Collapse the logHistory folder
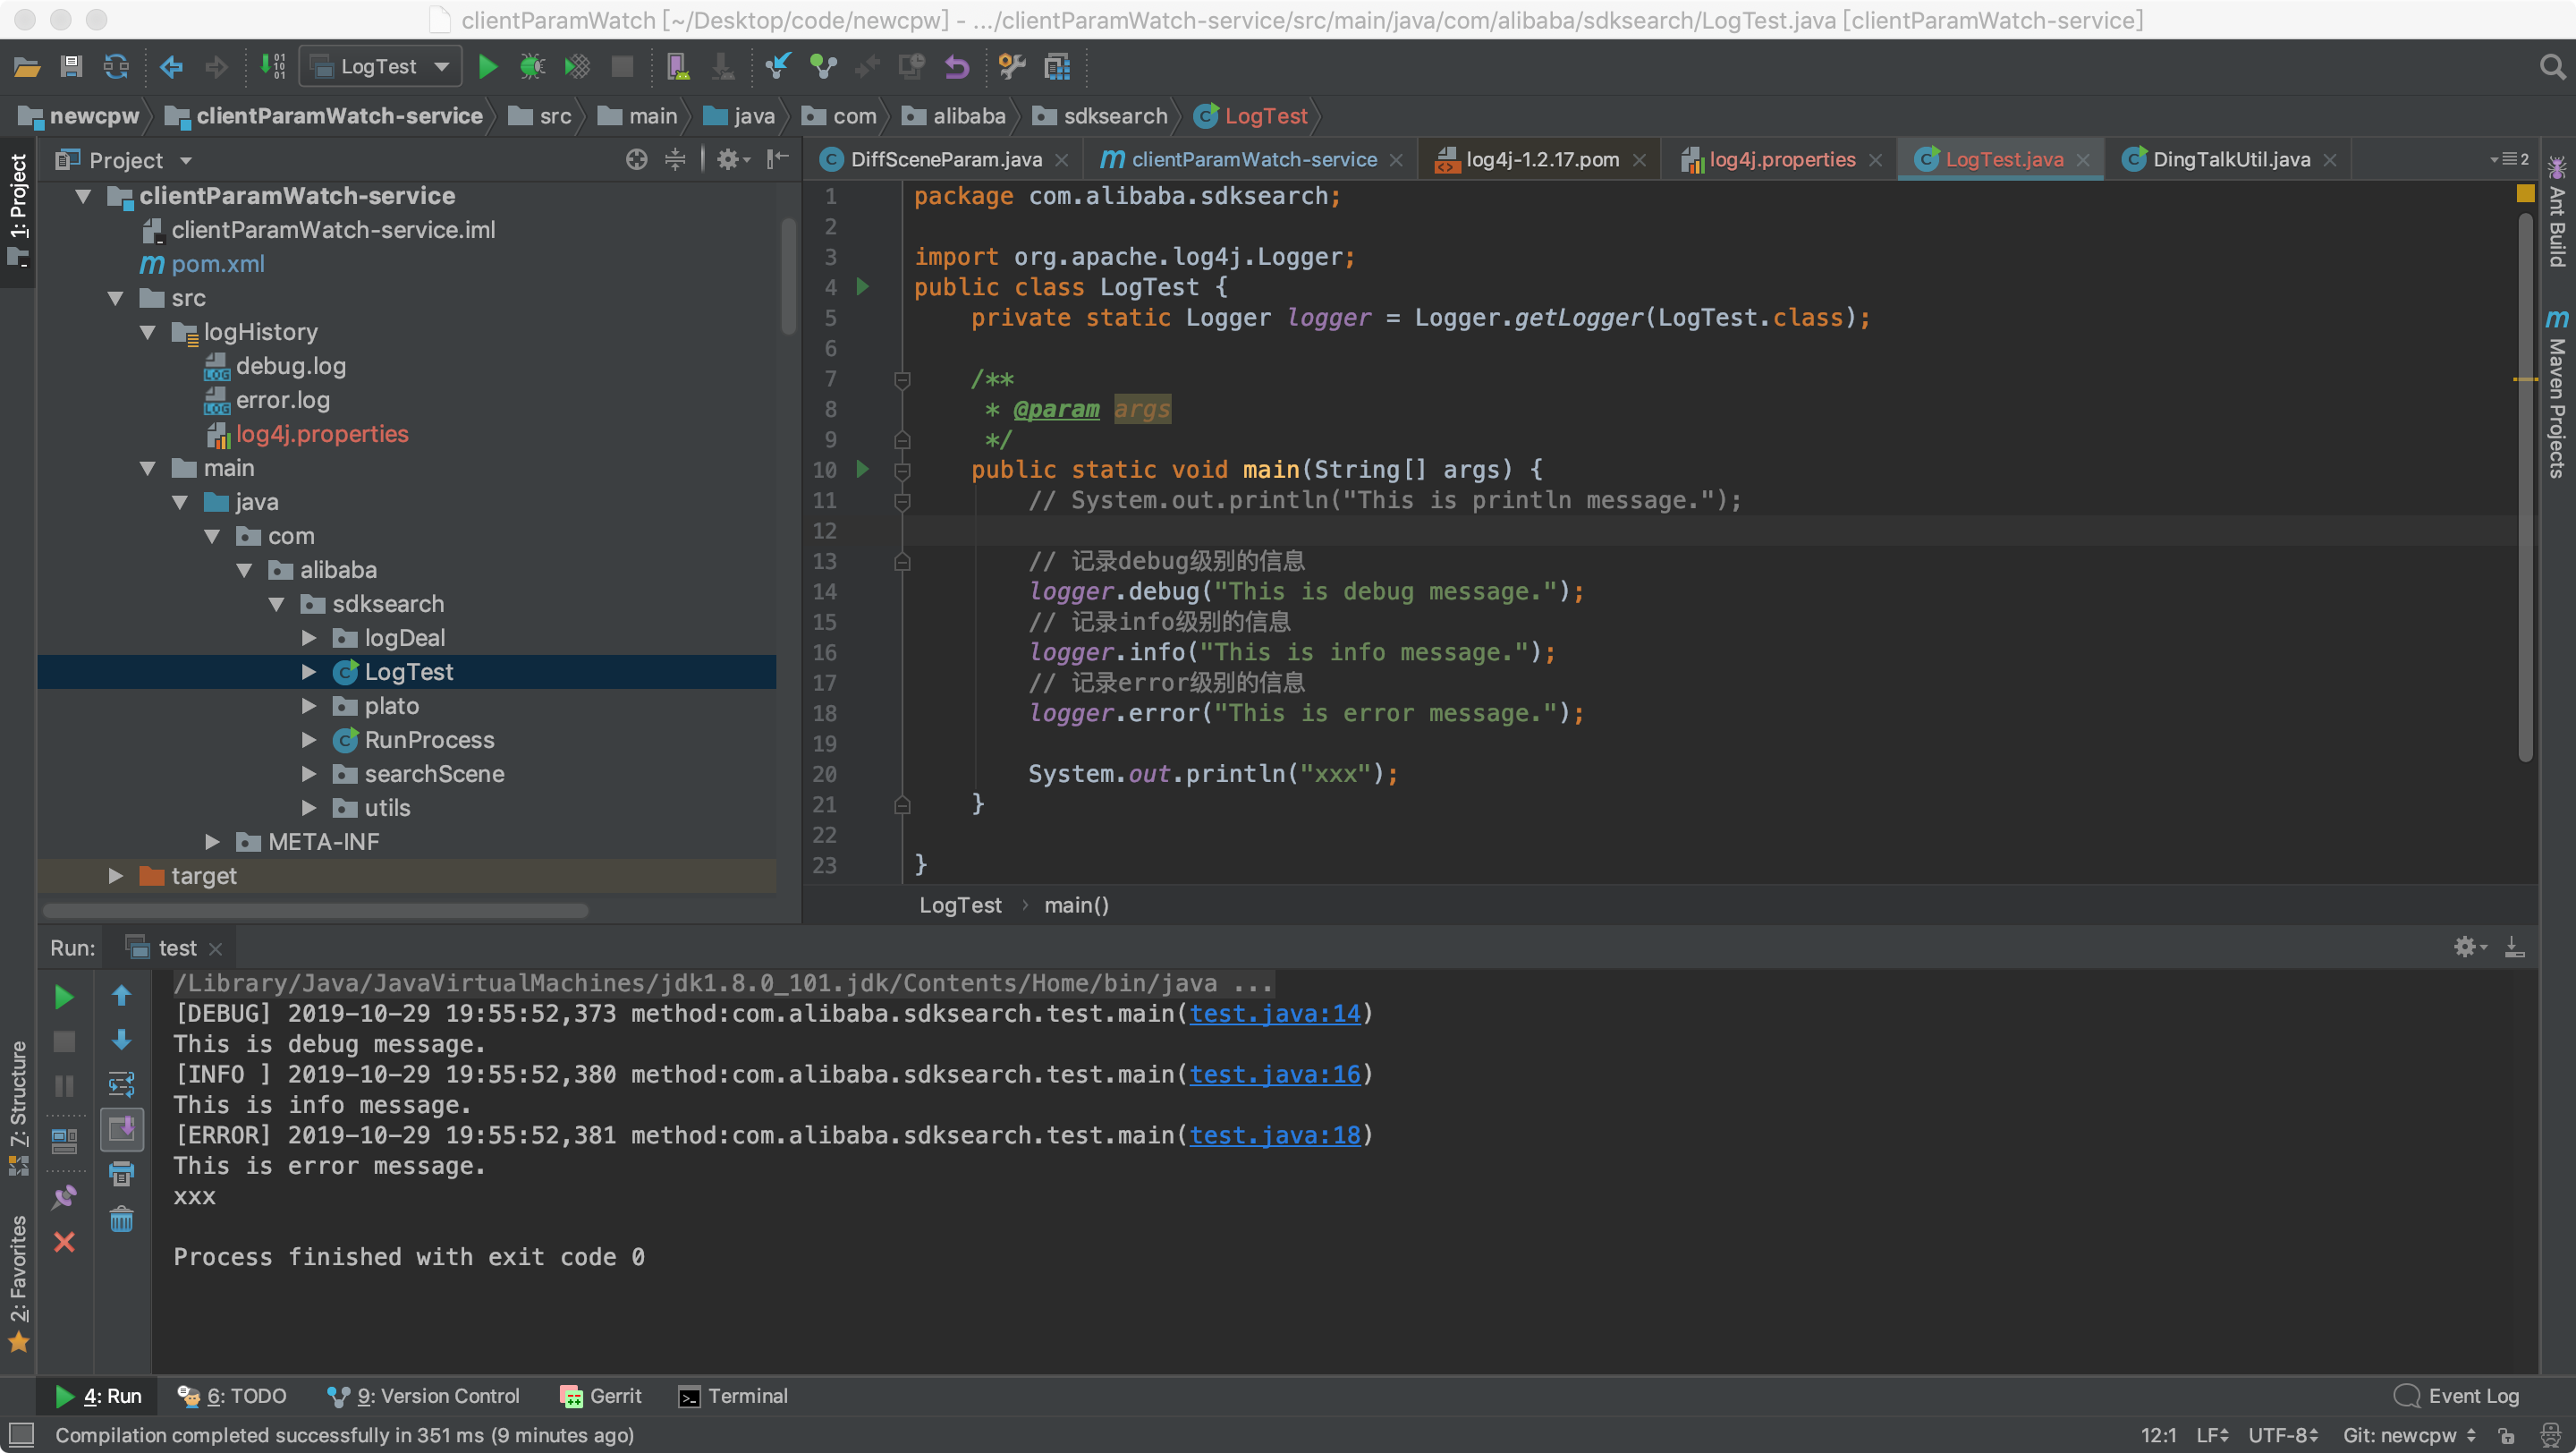The height and width of the screenshot is (1453, 2576). pos(148,332)
